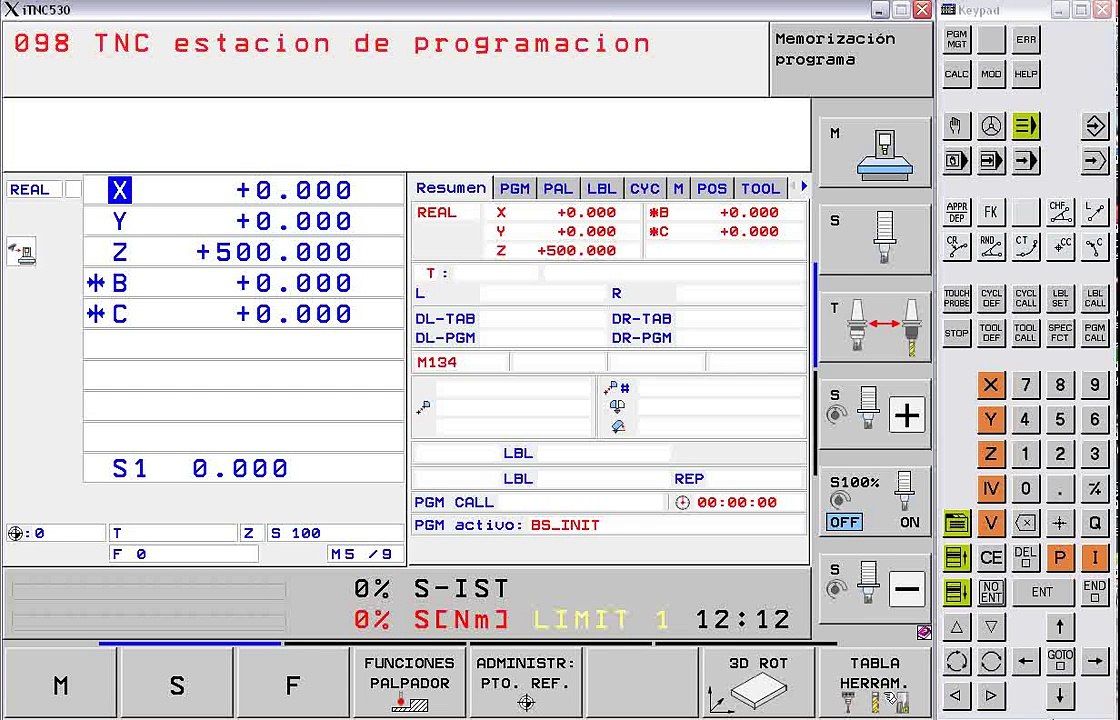The image size is (1120, 720).
Task: Toggle S100% to OFF
Action: coord(844,522)
